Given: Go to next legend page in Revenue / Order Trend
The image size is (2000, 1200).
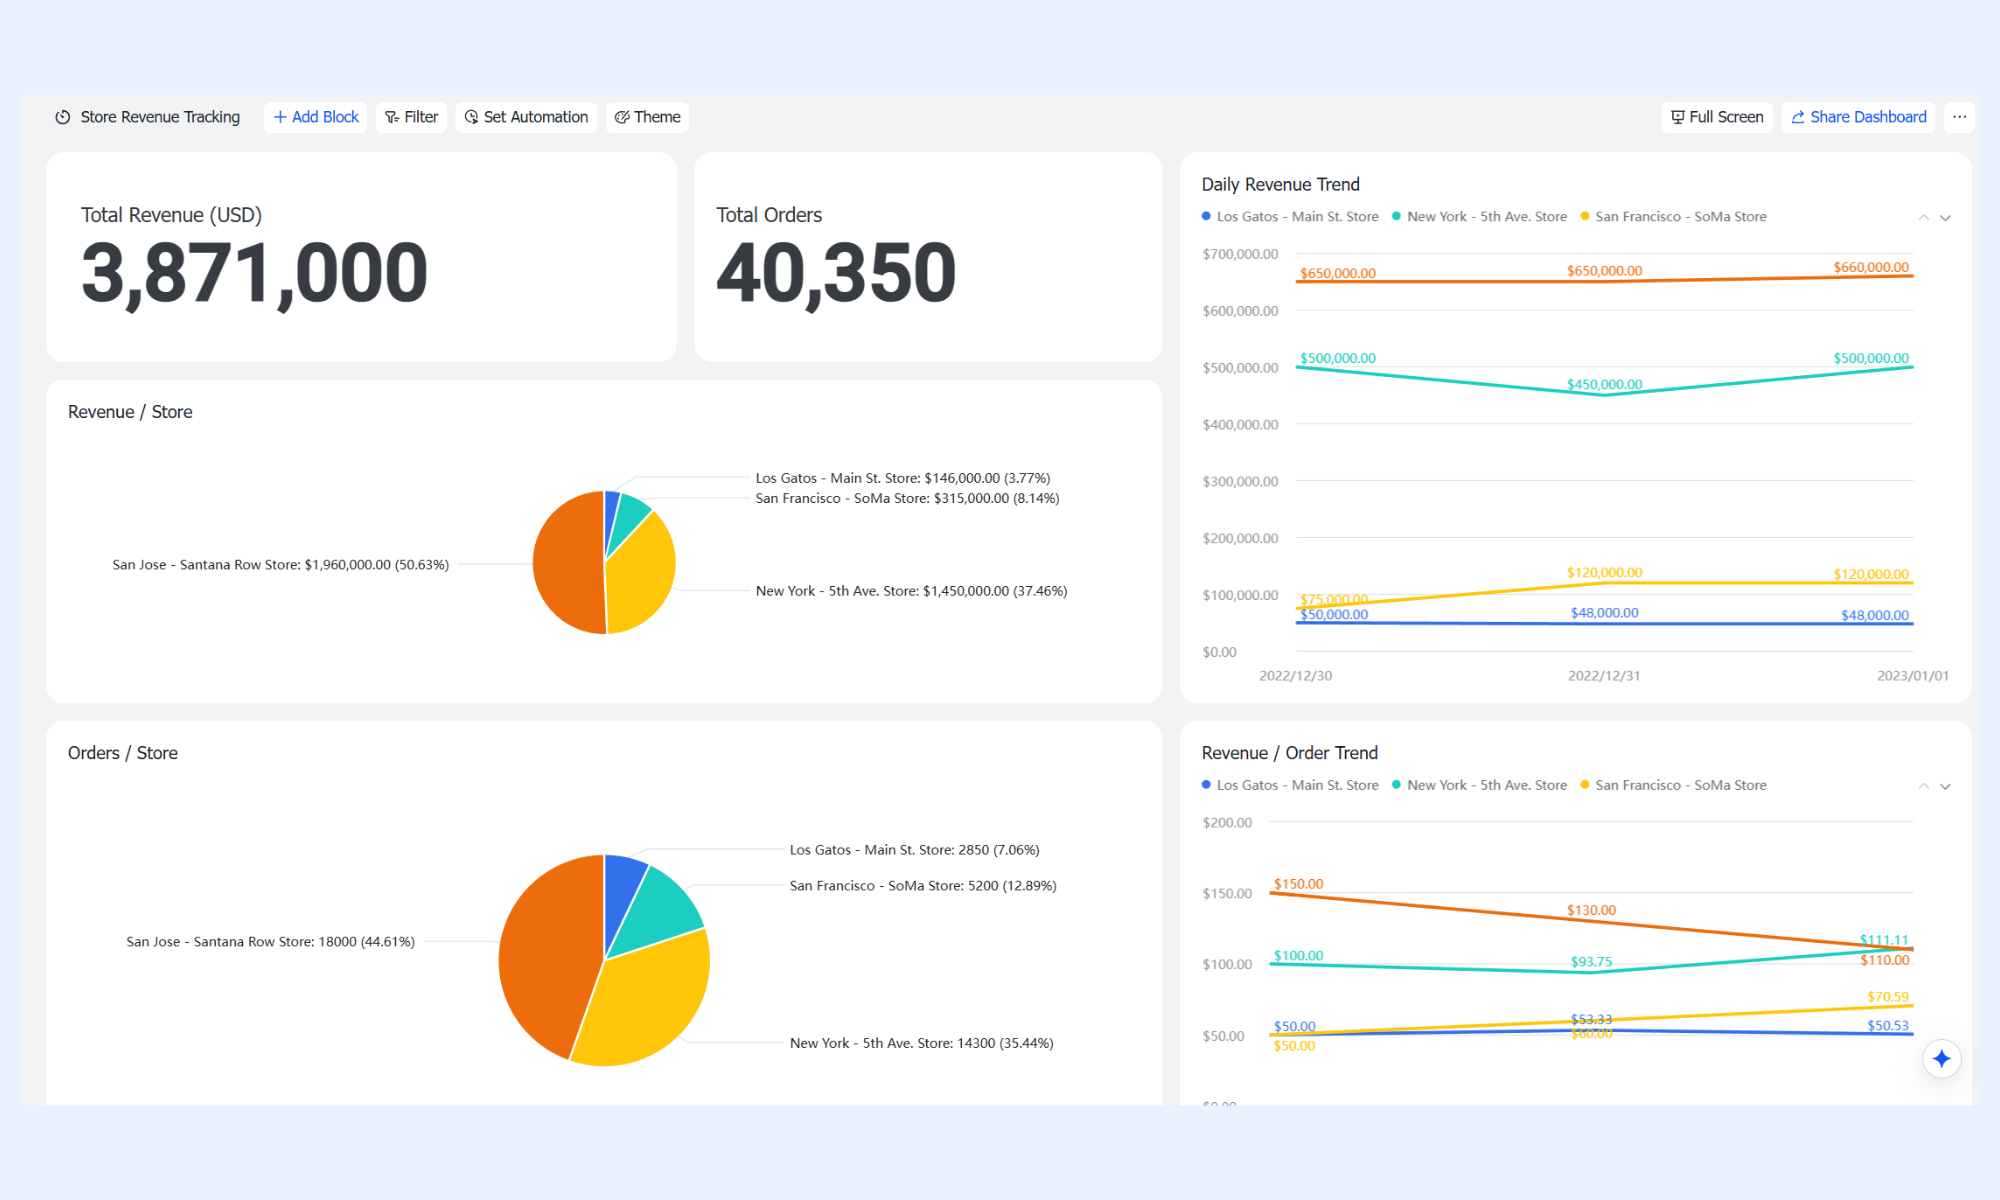Looking at the screenshot, I should [x=1945, y=786].
